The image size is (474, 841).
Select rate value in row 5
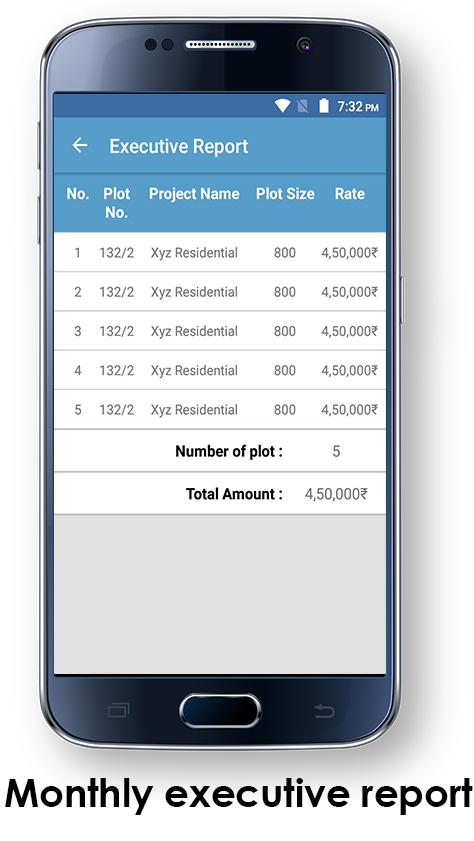tap(349, 410)
